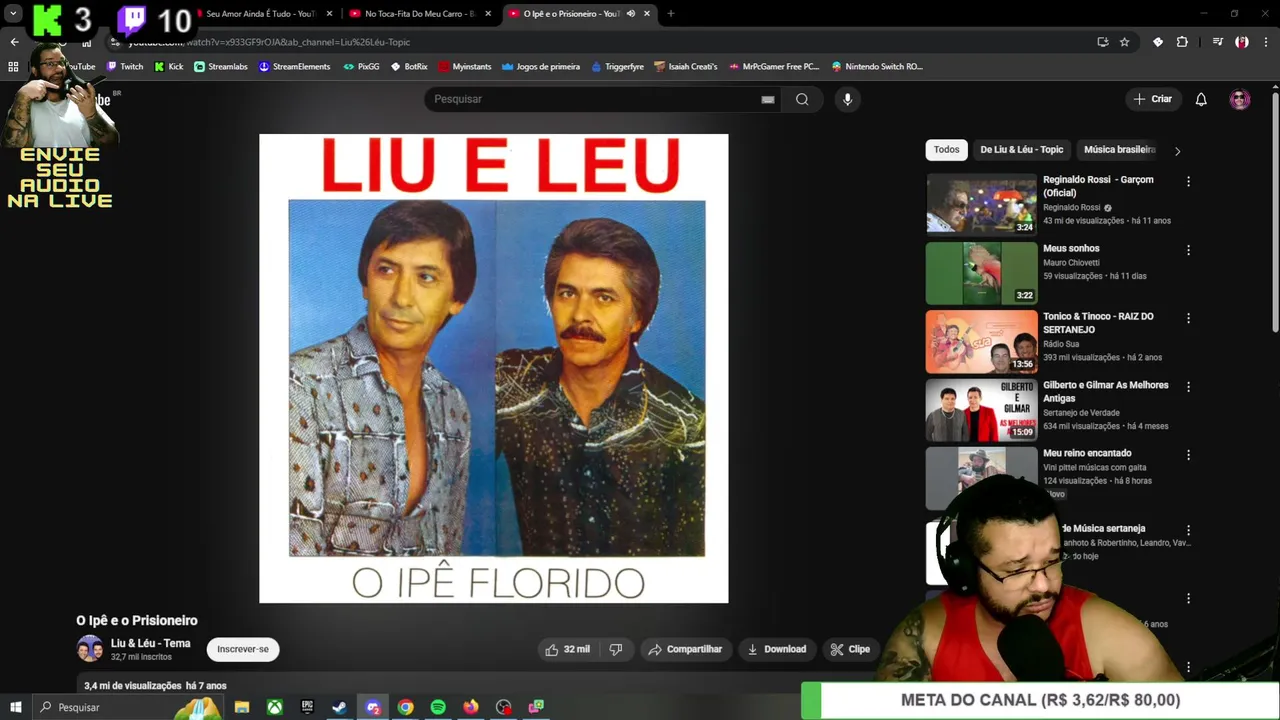Click the Download button

777,649
